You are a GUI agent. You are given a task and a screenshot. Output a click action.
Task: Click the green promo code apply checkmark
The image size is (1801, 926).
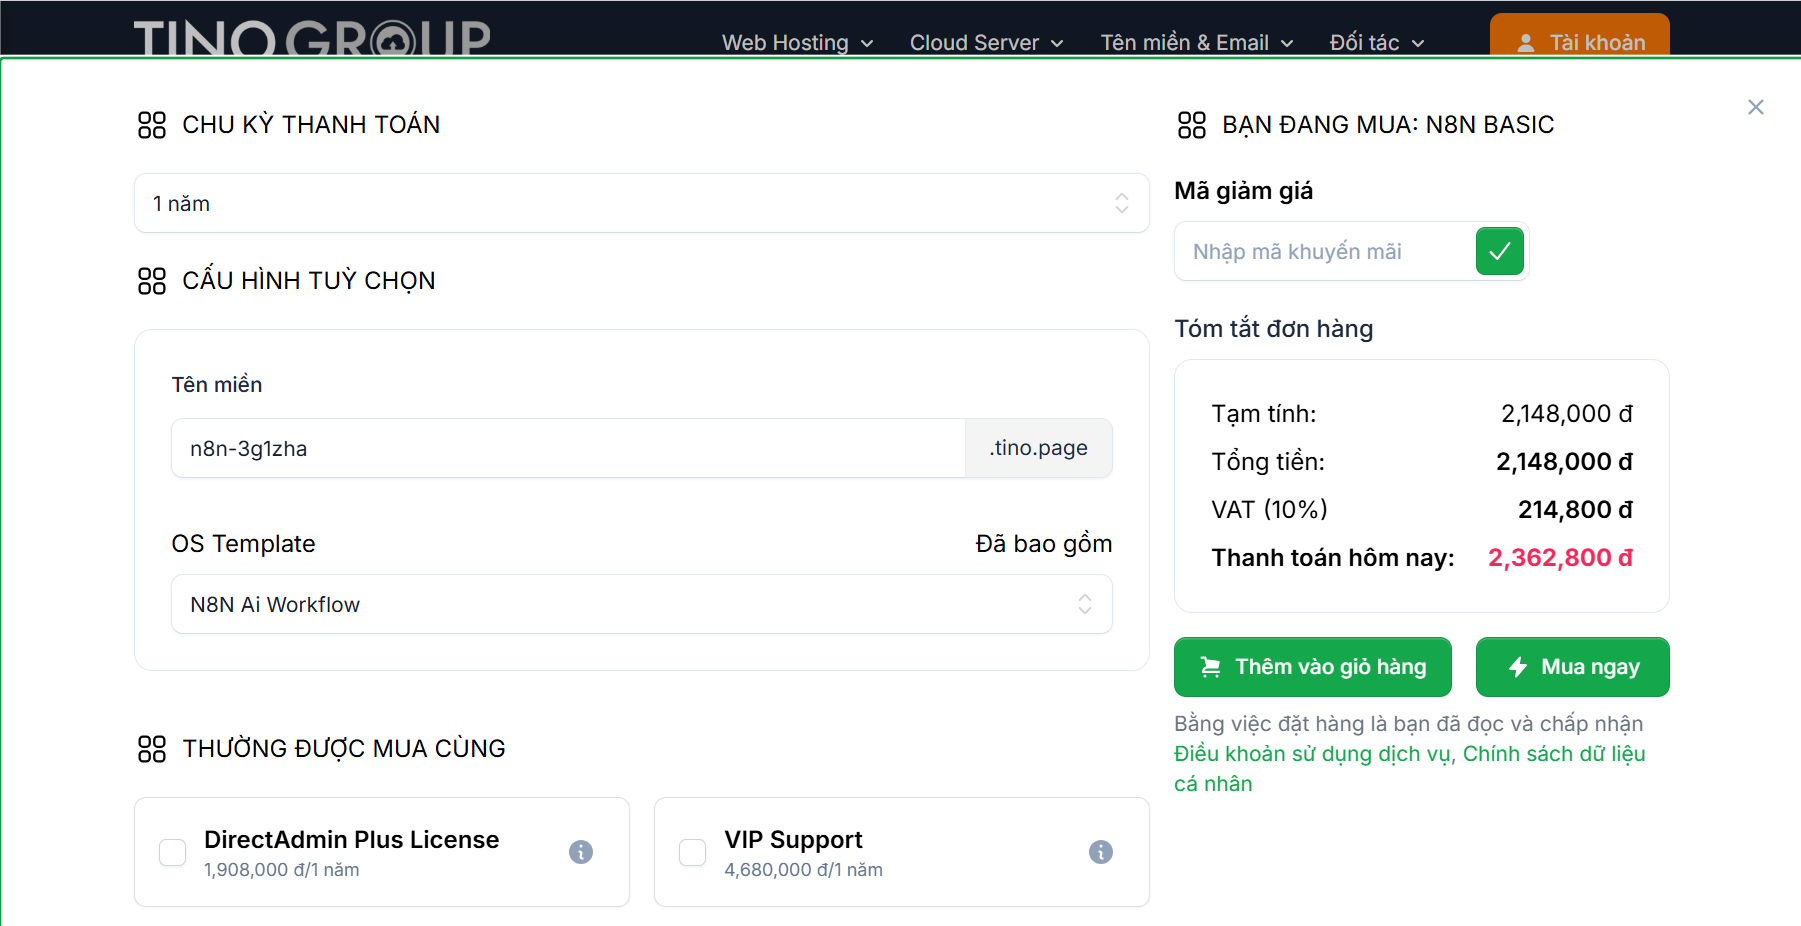[x=1499, y=251]
